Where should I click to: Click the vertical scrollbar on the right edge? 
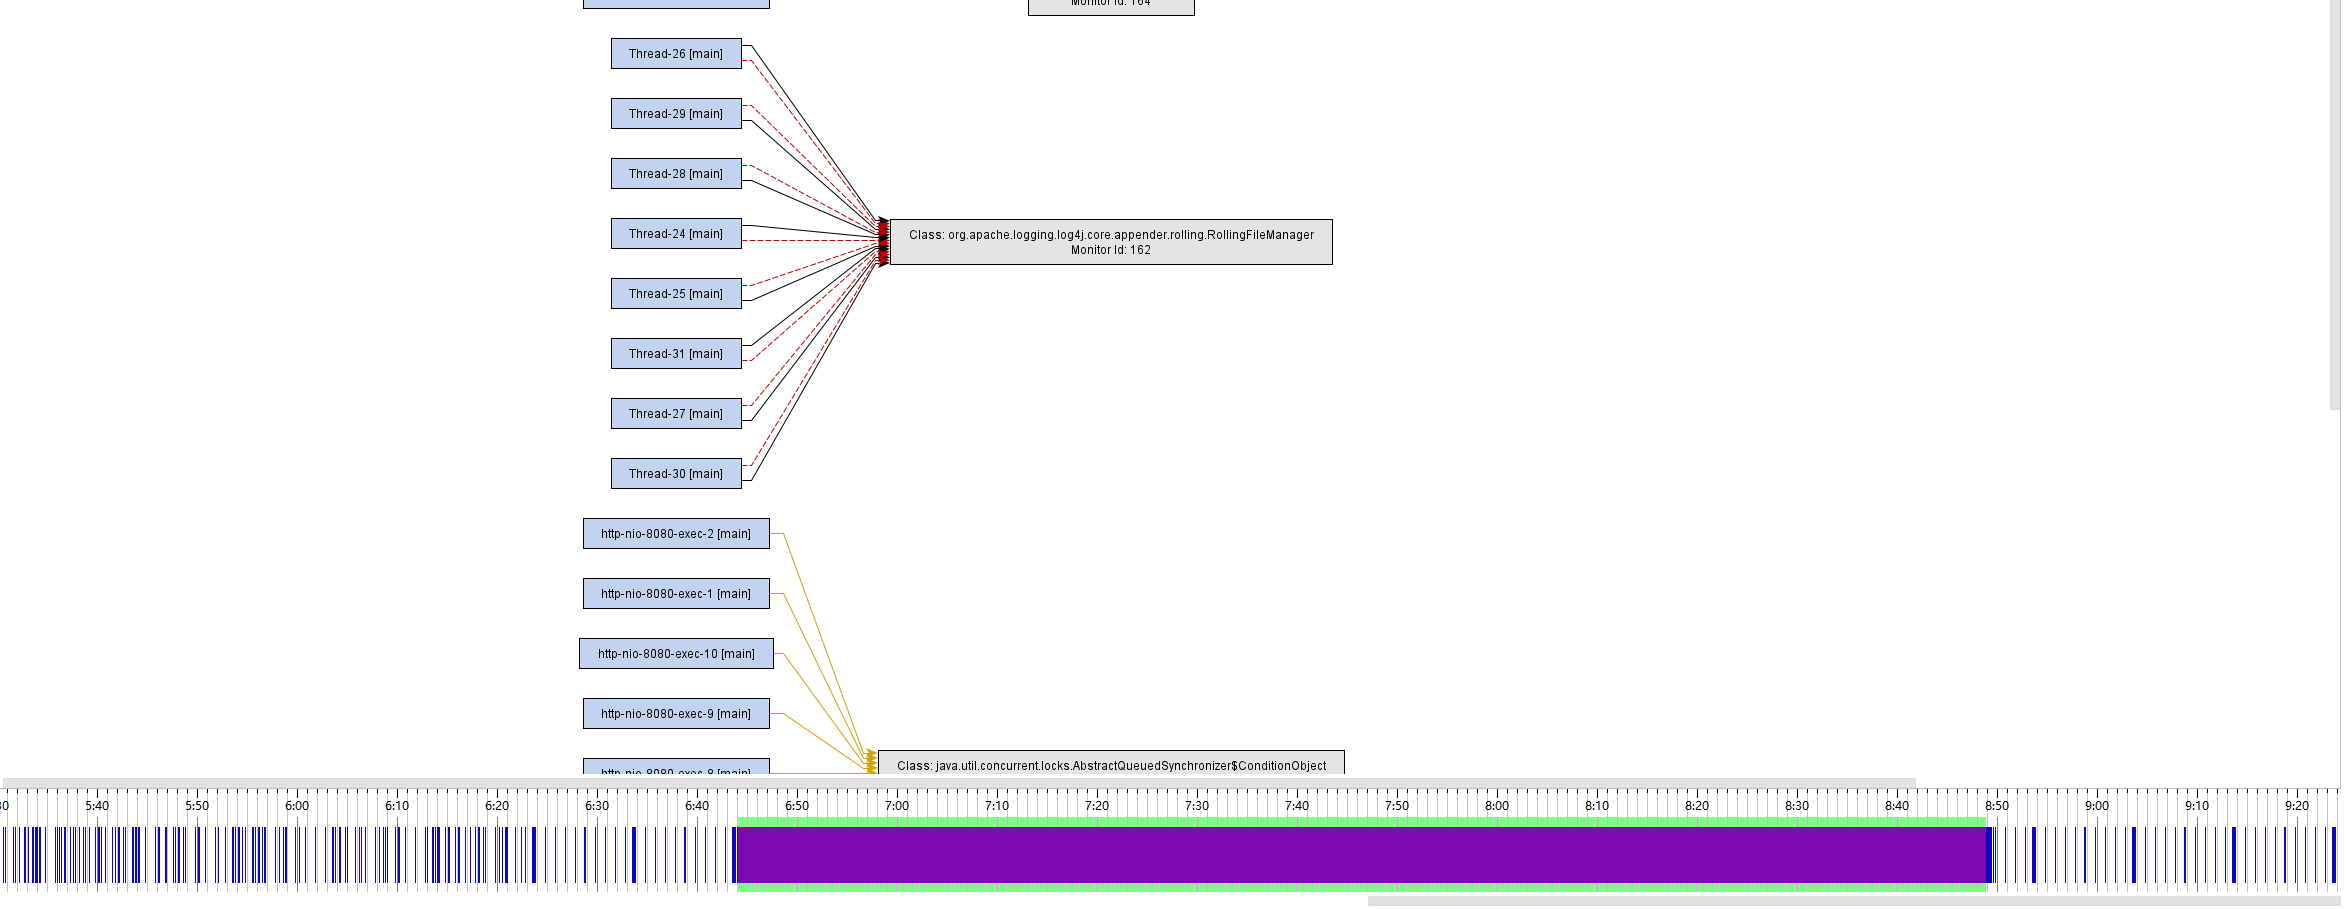coord(2334,200)
